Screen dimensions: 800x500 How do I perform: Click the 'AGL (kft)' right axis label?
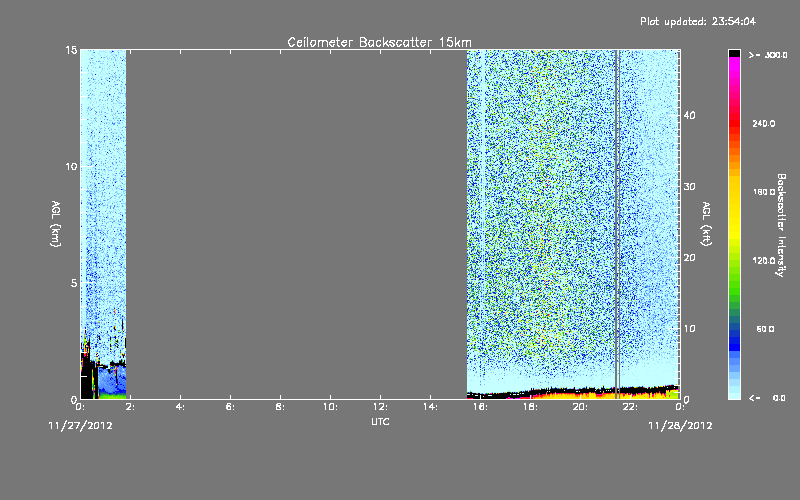click(x=707, y=224)
